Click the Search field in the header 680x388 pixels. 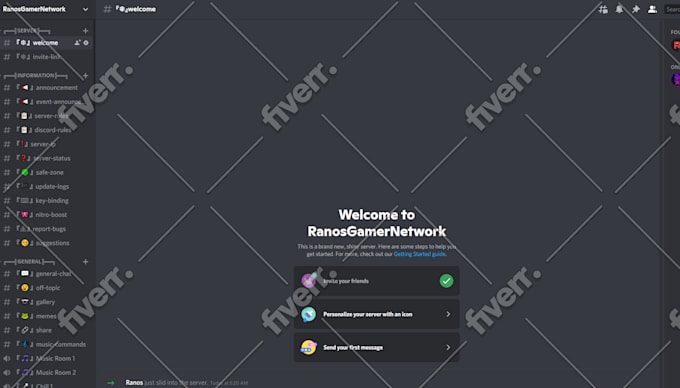[x=672, y=9]
